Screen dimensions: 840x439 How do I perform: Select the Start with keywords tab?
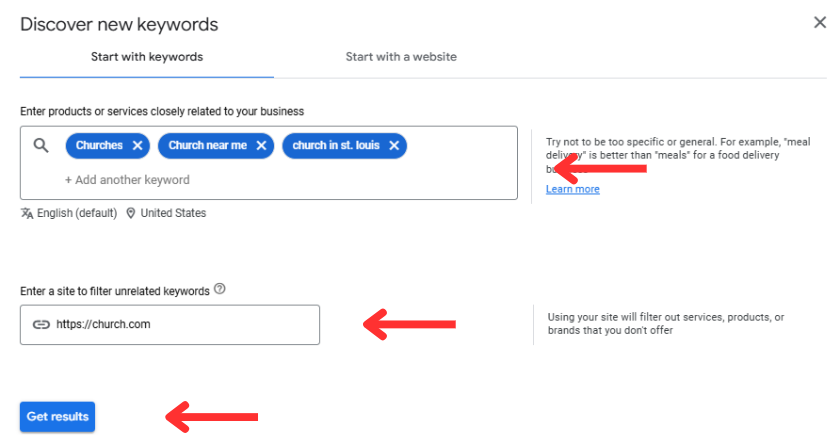pyautogui.click(x=147, y=57)
